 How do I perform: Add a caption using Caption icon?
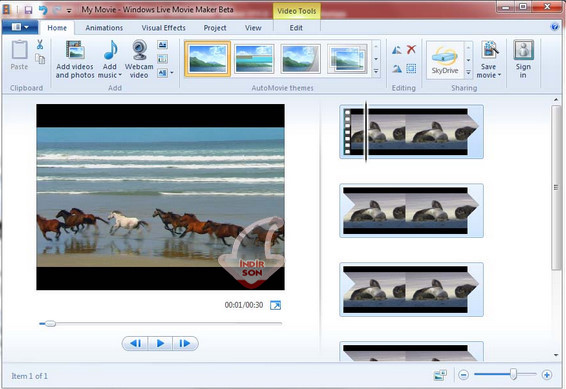point(162,59)
